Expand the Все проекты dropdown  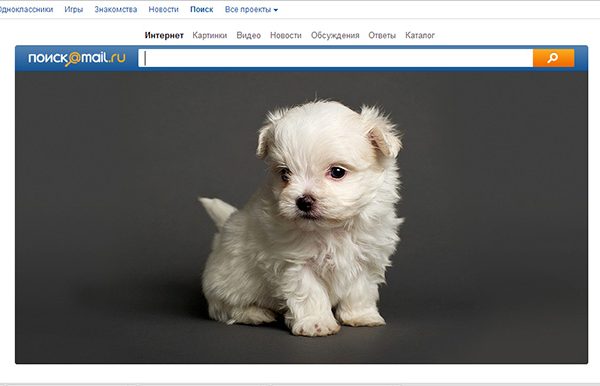pyautogui.click(x=251, y=10)
